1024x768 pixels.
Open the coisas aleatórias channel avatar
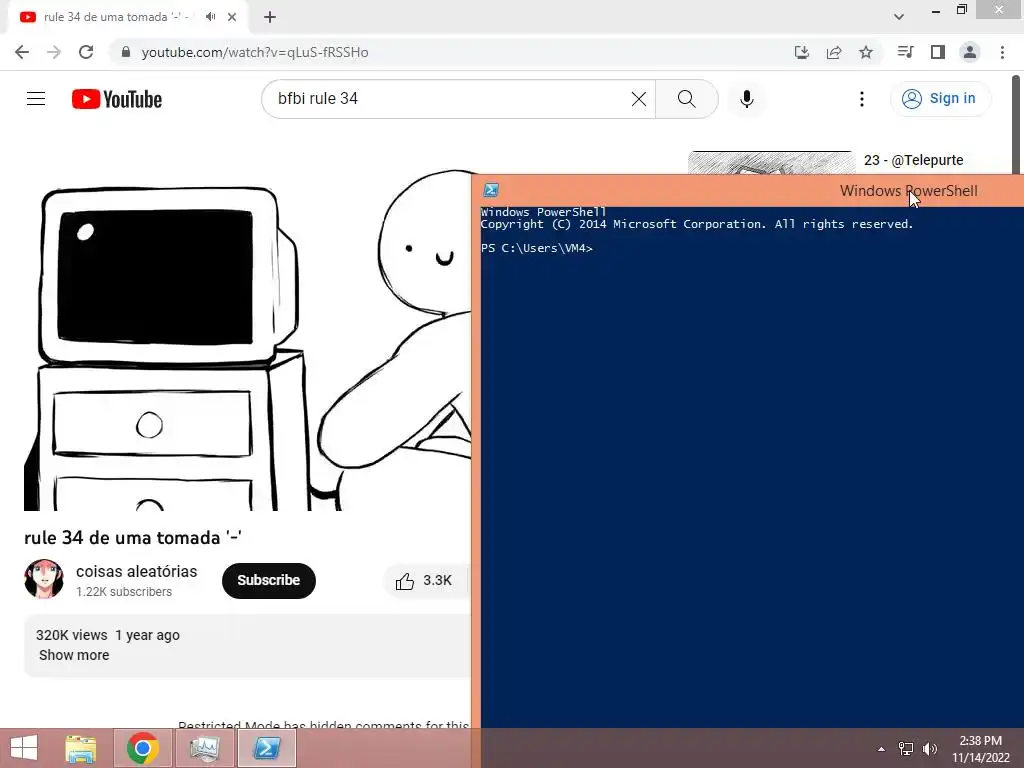tap(44, 579)
